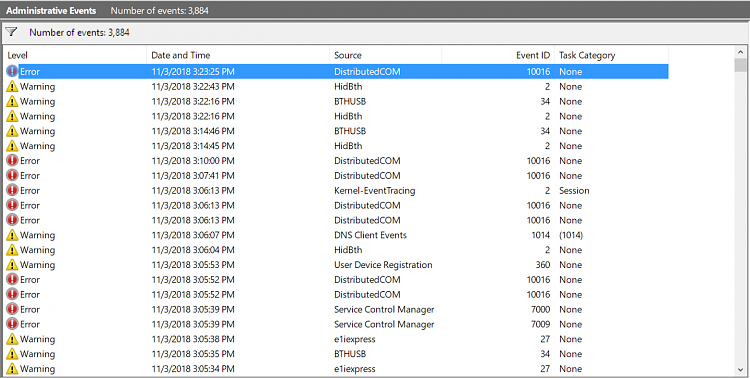Click 11/3/2018 3:05:35 PM date cell
The image size is (750, 378).
click(193, 354)
